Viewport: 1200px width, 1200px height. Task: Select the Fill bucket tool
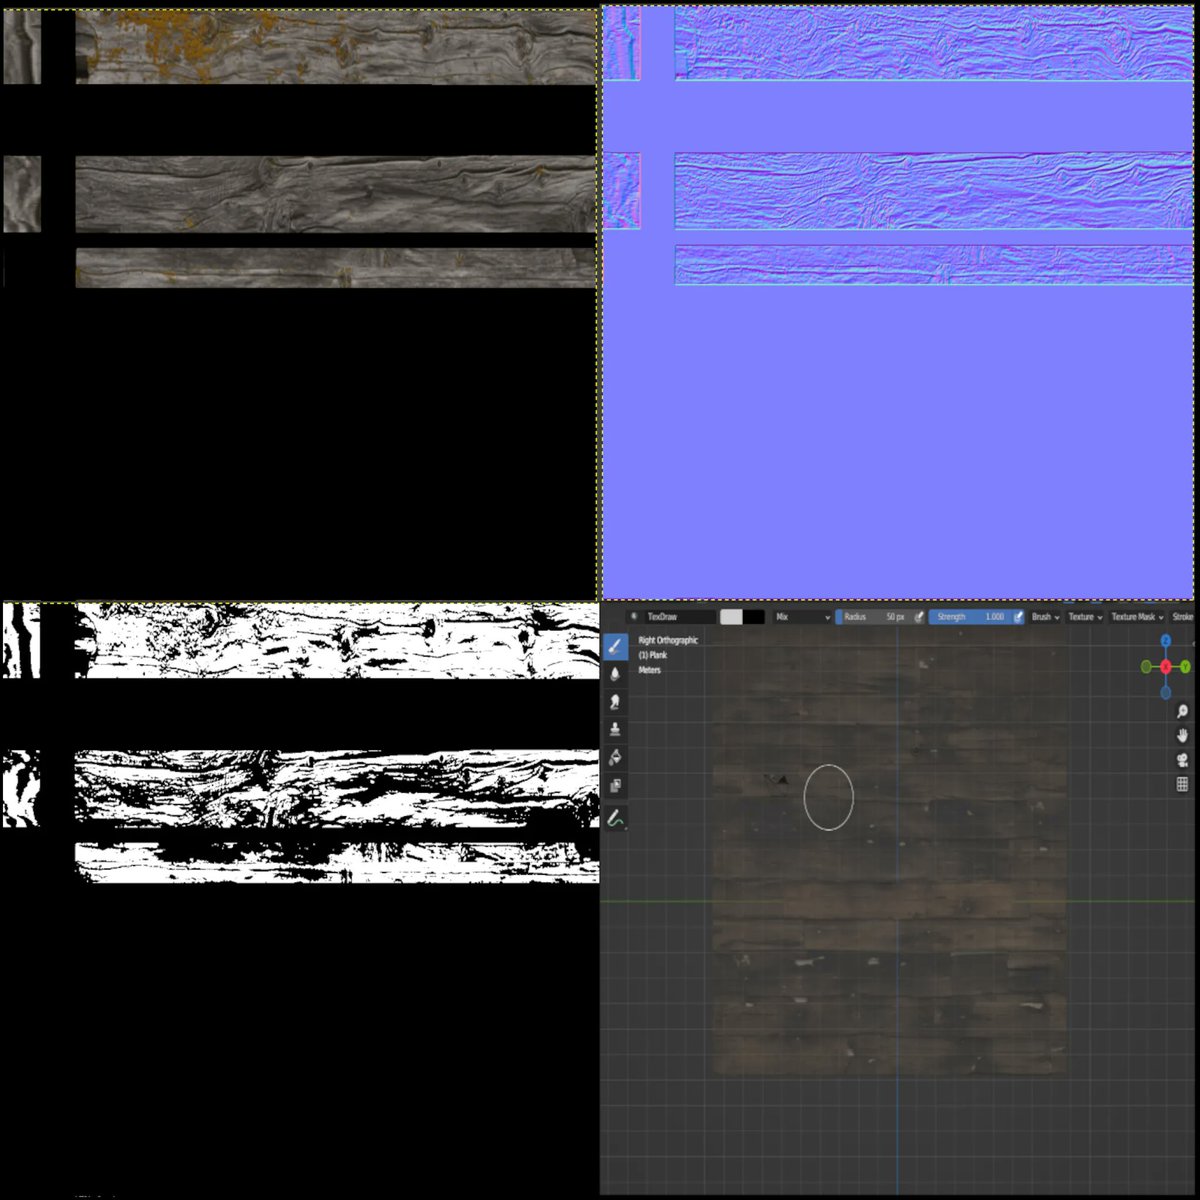pyautogui.click(x=616, y=757)
